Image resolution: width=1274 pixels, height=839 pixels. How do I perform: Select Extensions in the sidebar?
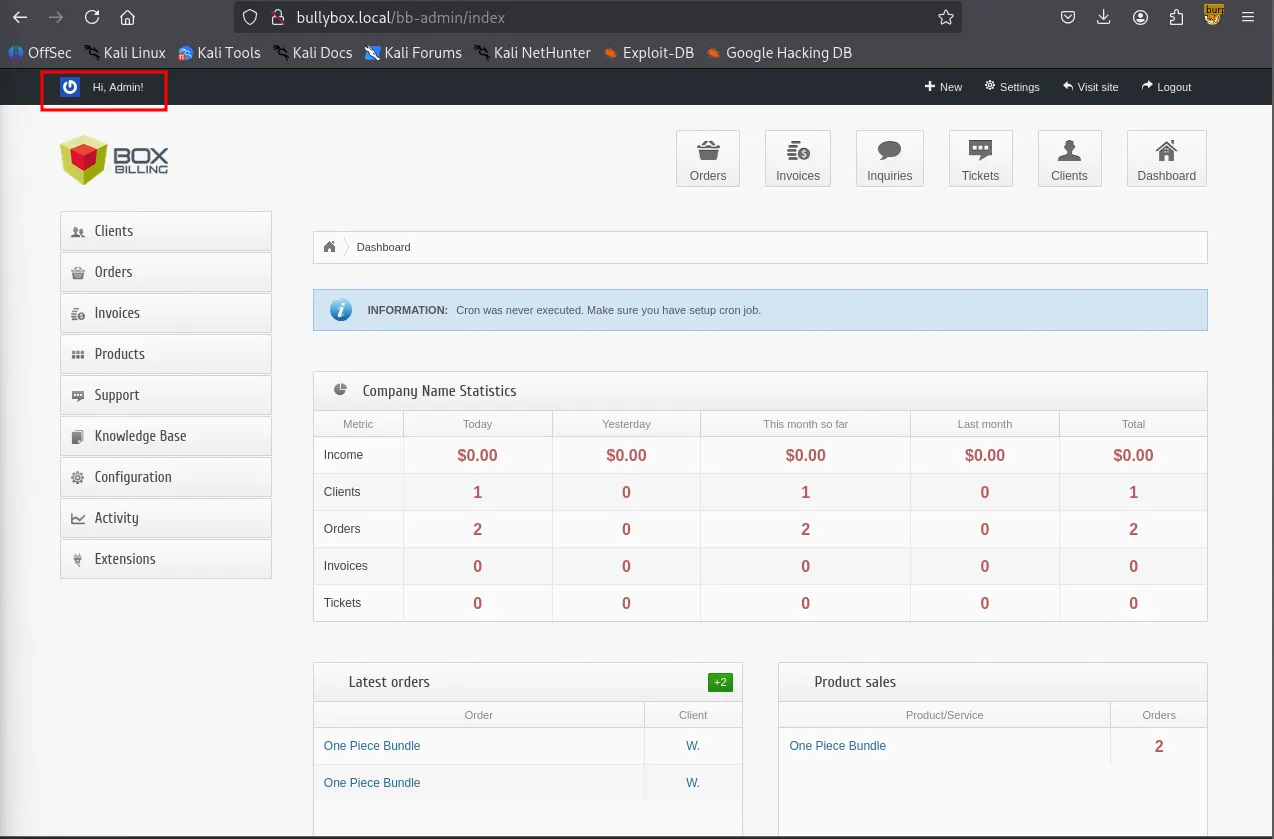coord(166,559)
